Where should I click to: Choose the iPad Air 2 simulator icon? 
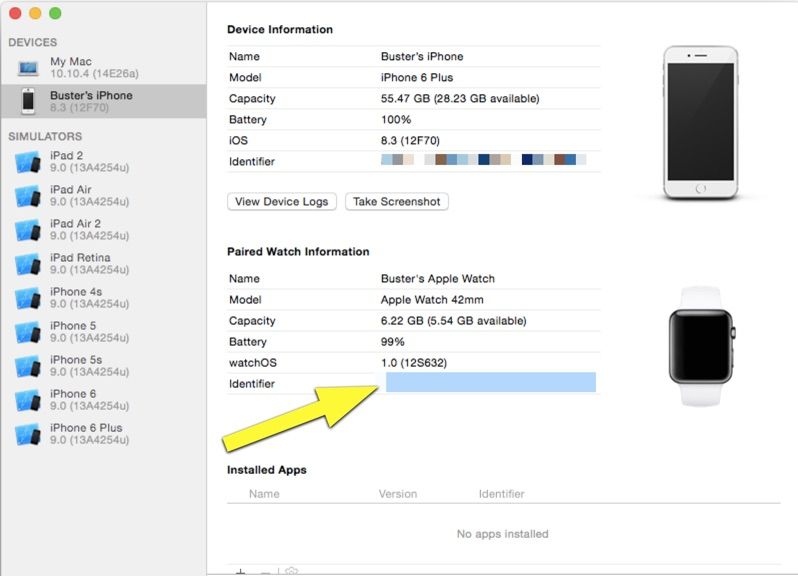[27, 231]
